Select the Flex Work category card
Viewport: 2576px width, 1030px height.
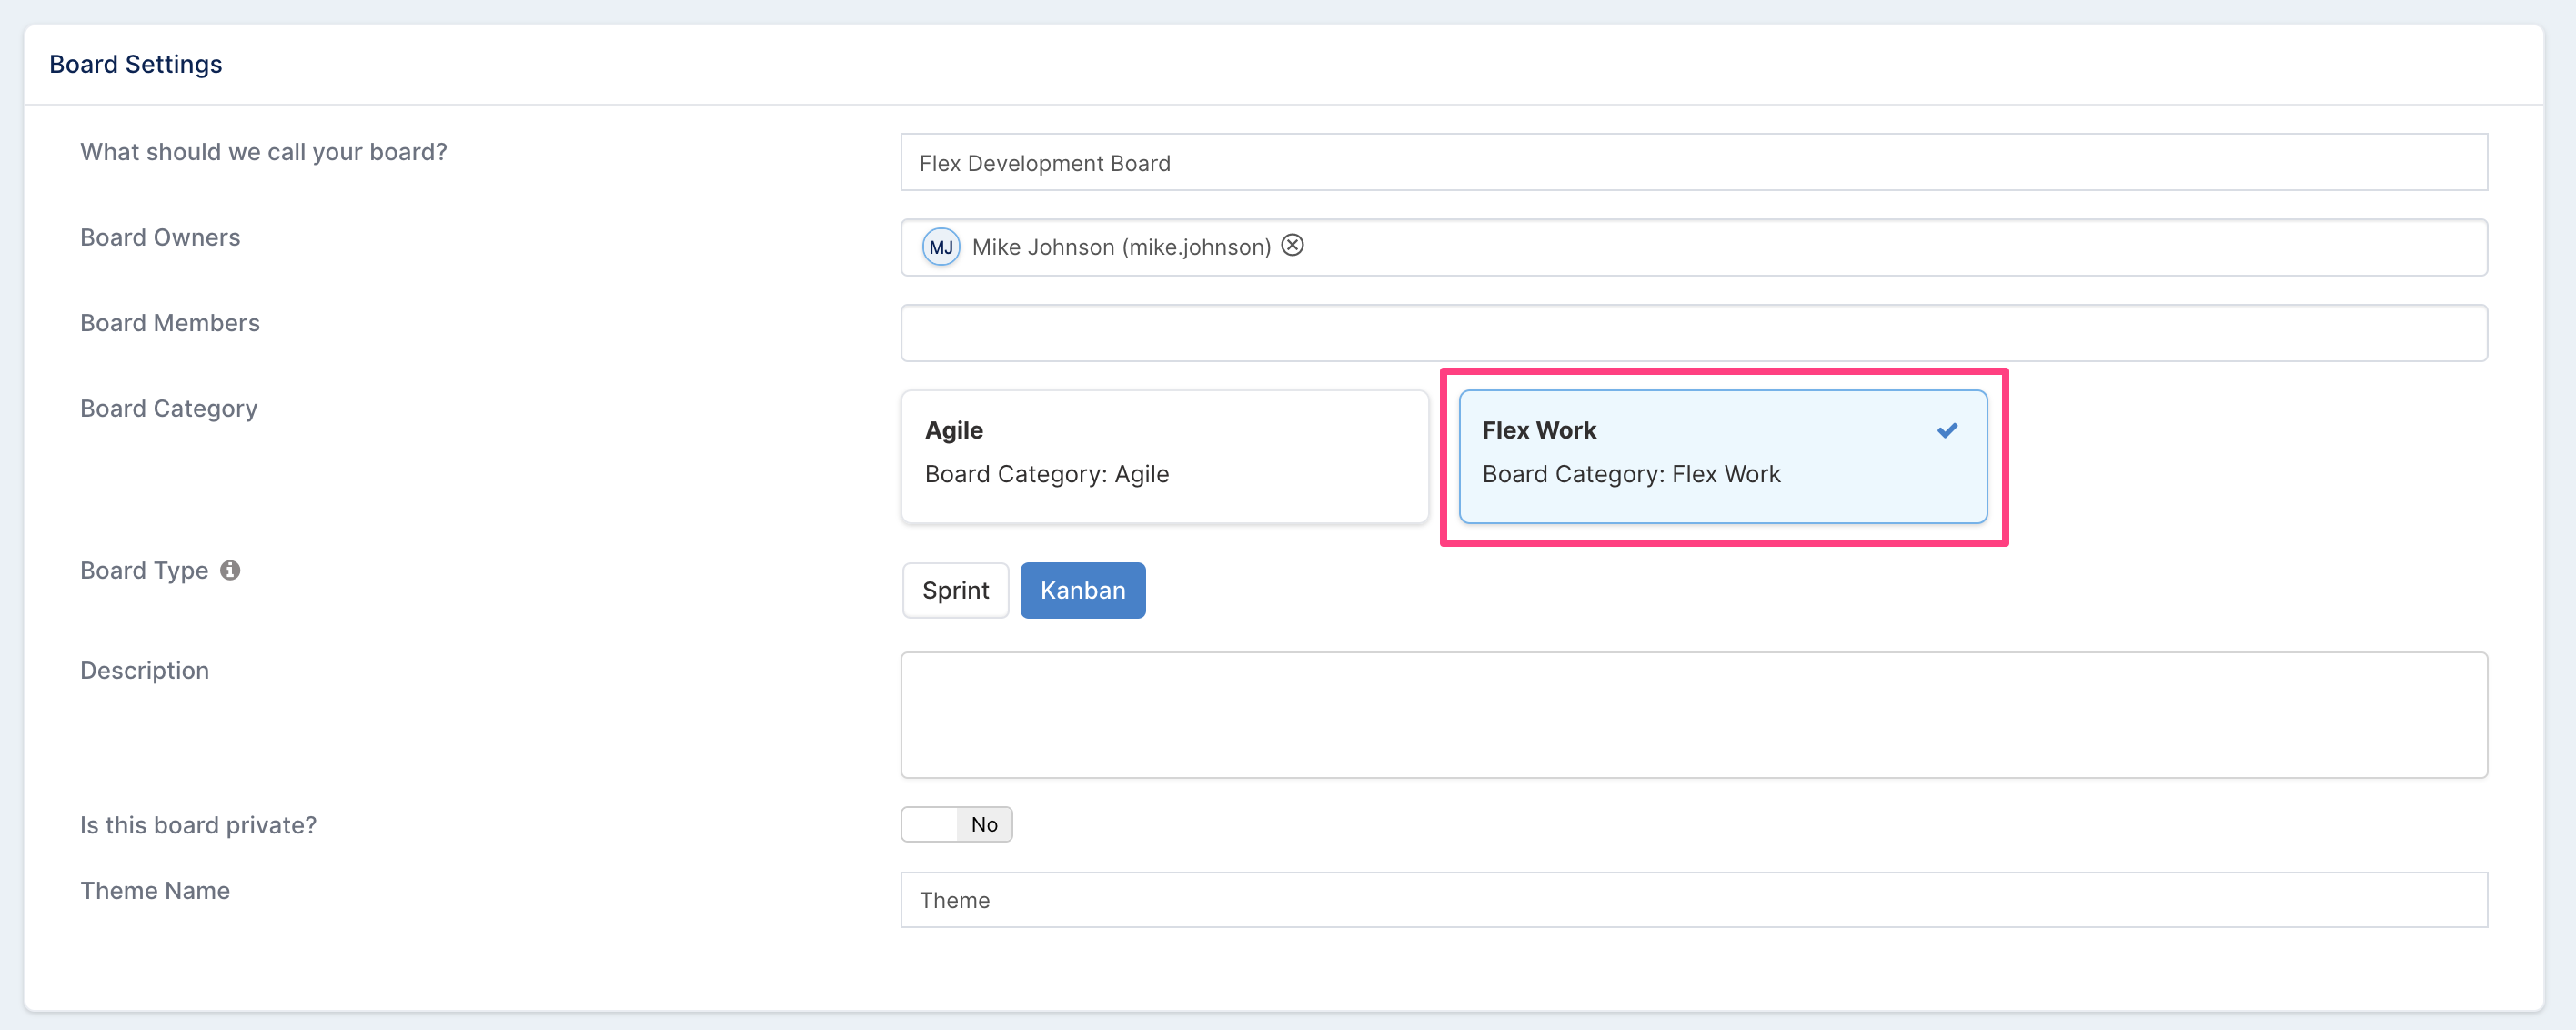pos(1722,456)
